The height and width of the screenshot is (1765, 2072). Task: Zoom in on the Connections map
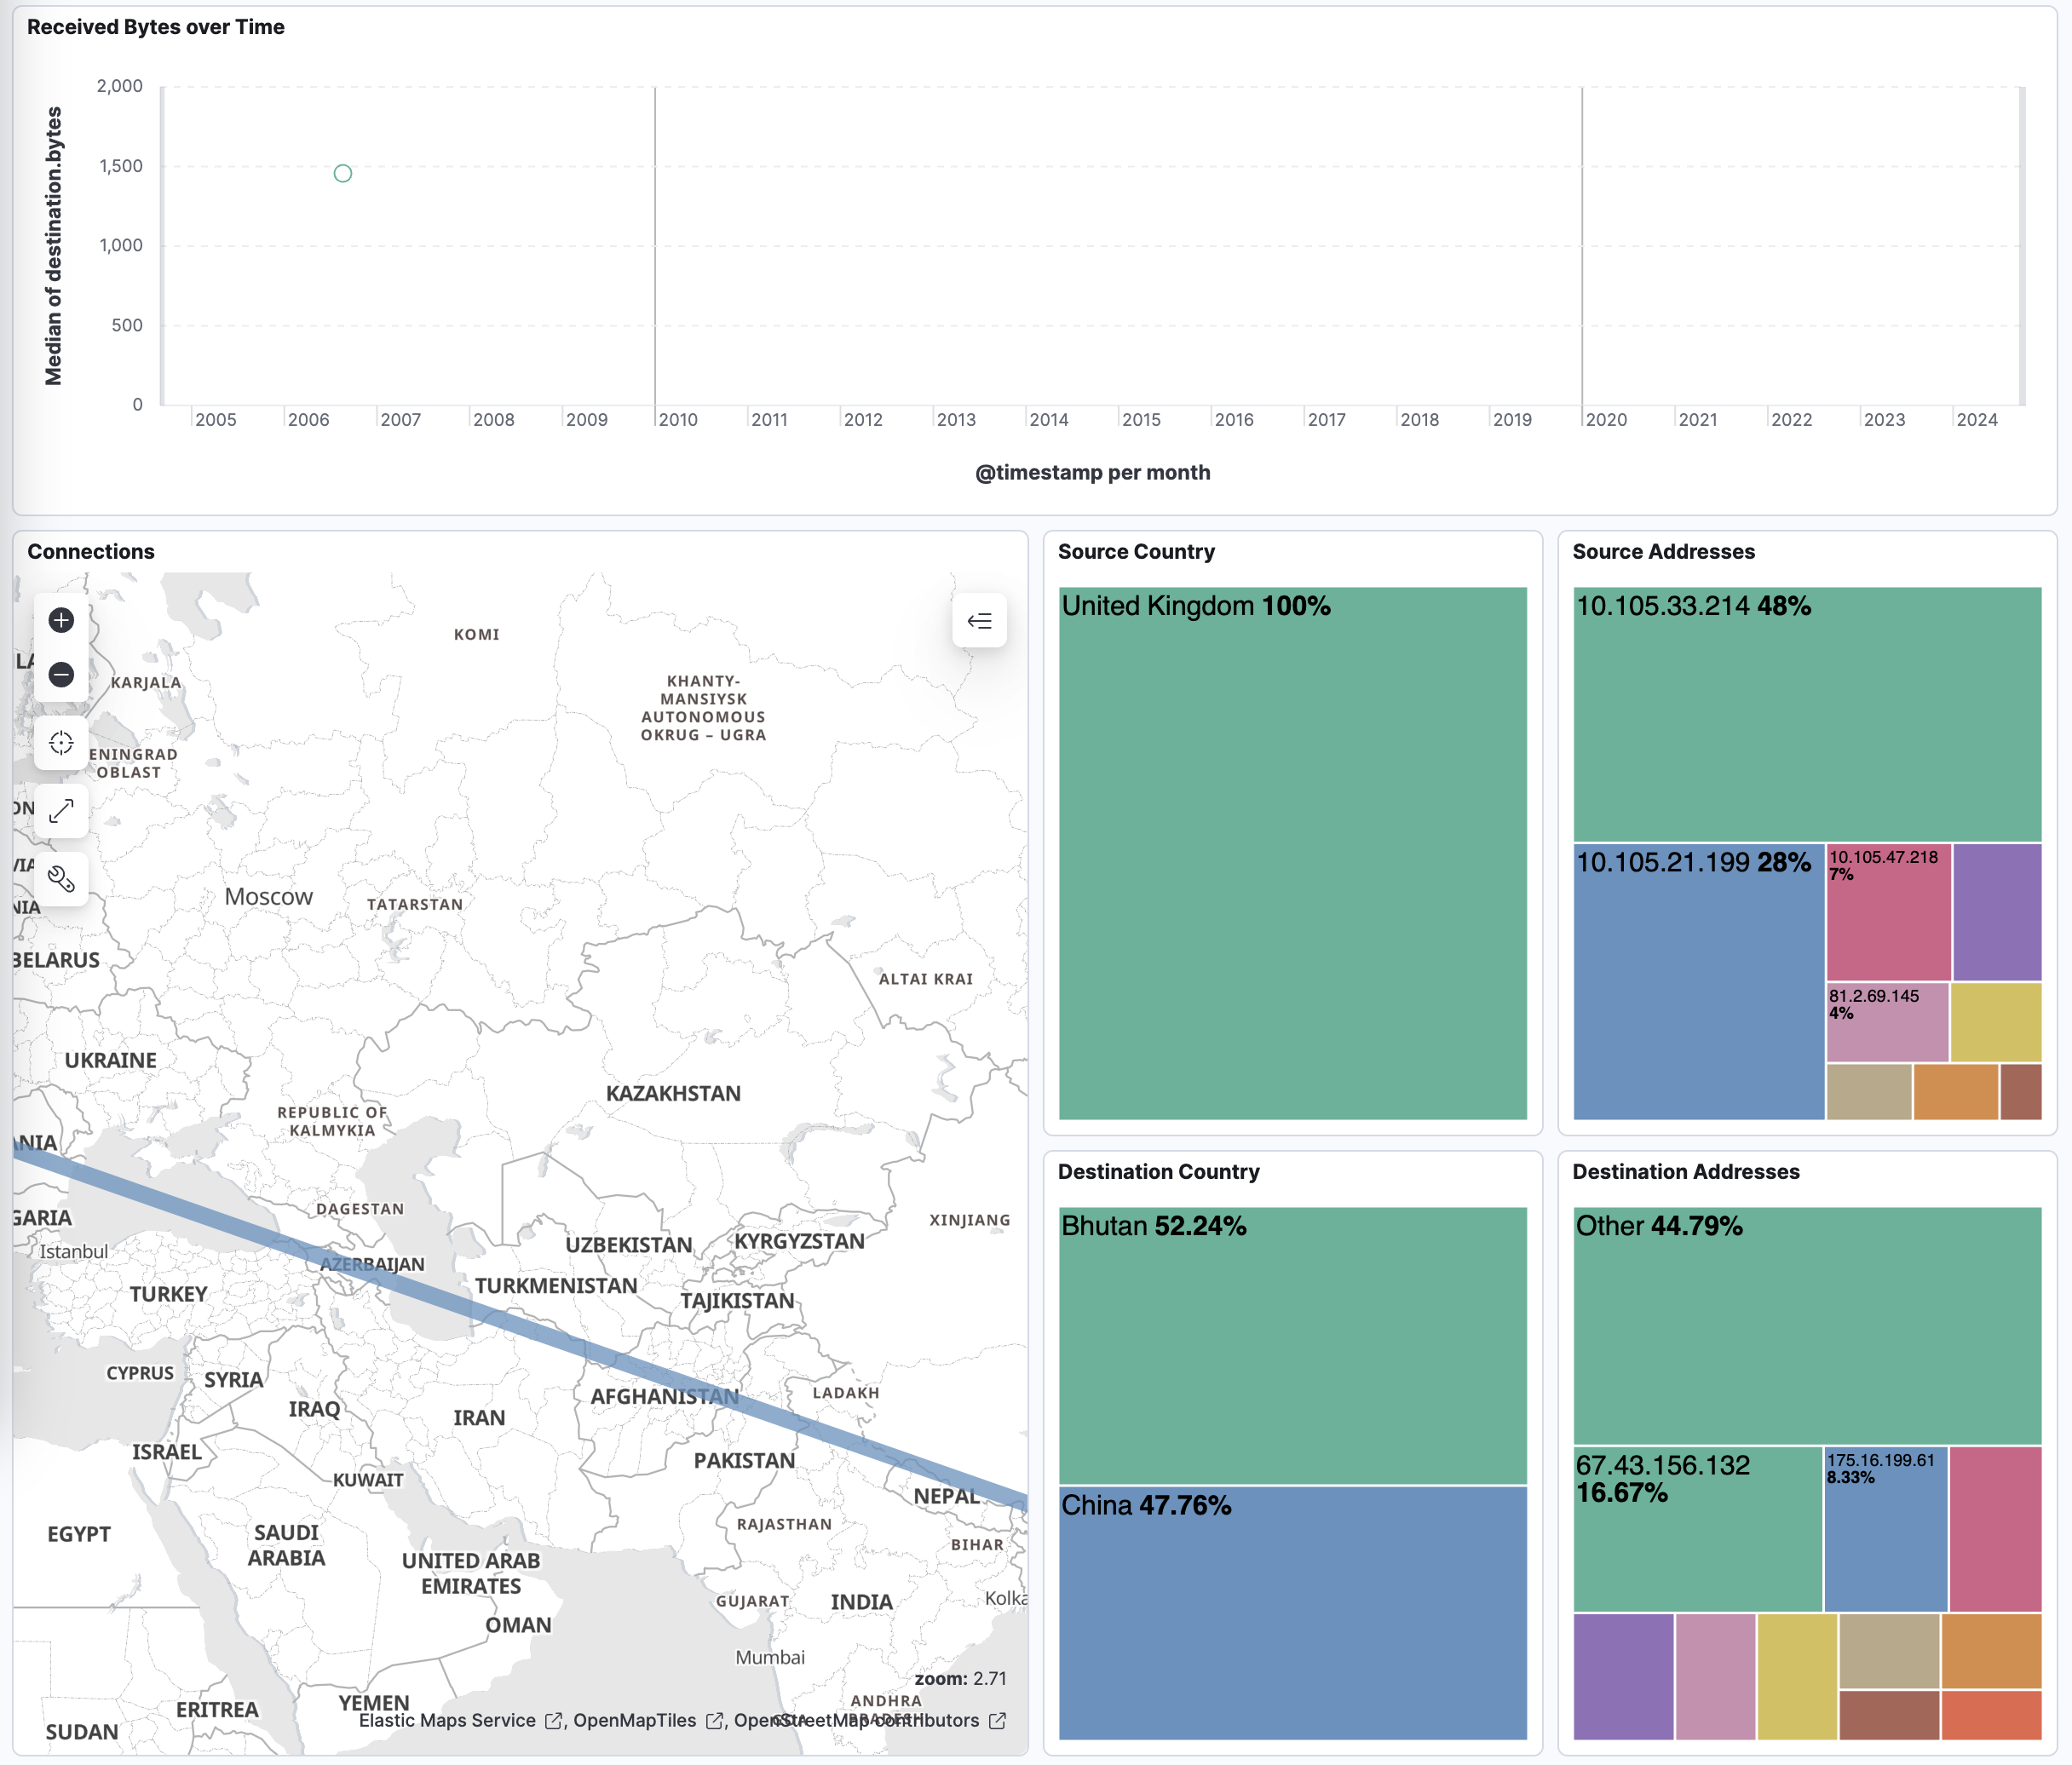(61, 620)
